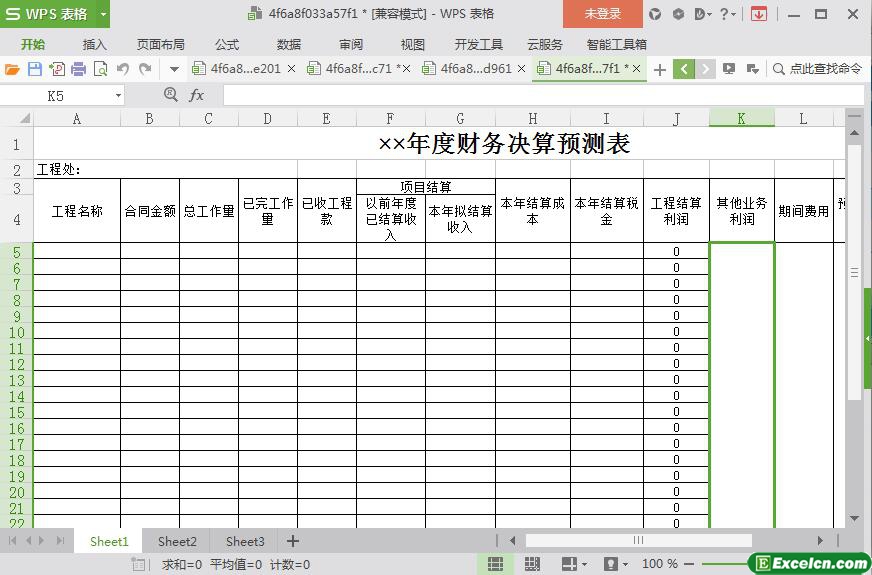Viewport: 872px width, 575px height.
Task: Click the red download icon in title bar
Action: pos(759,14)
